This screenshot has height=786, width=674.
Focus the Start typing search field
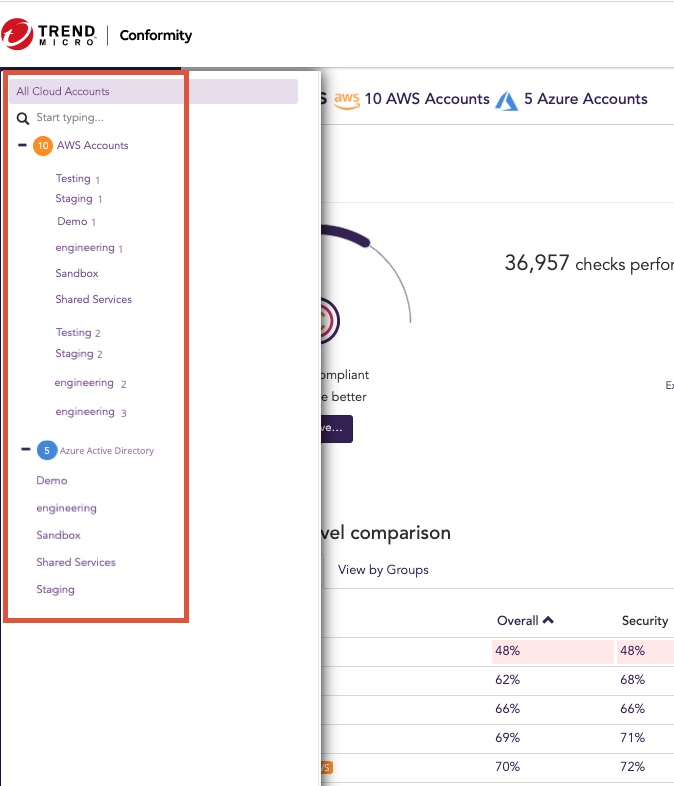tap(70, 118)
